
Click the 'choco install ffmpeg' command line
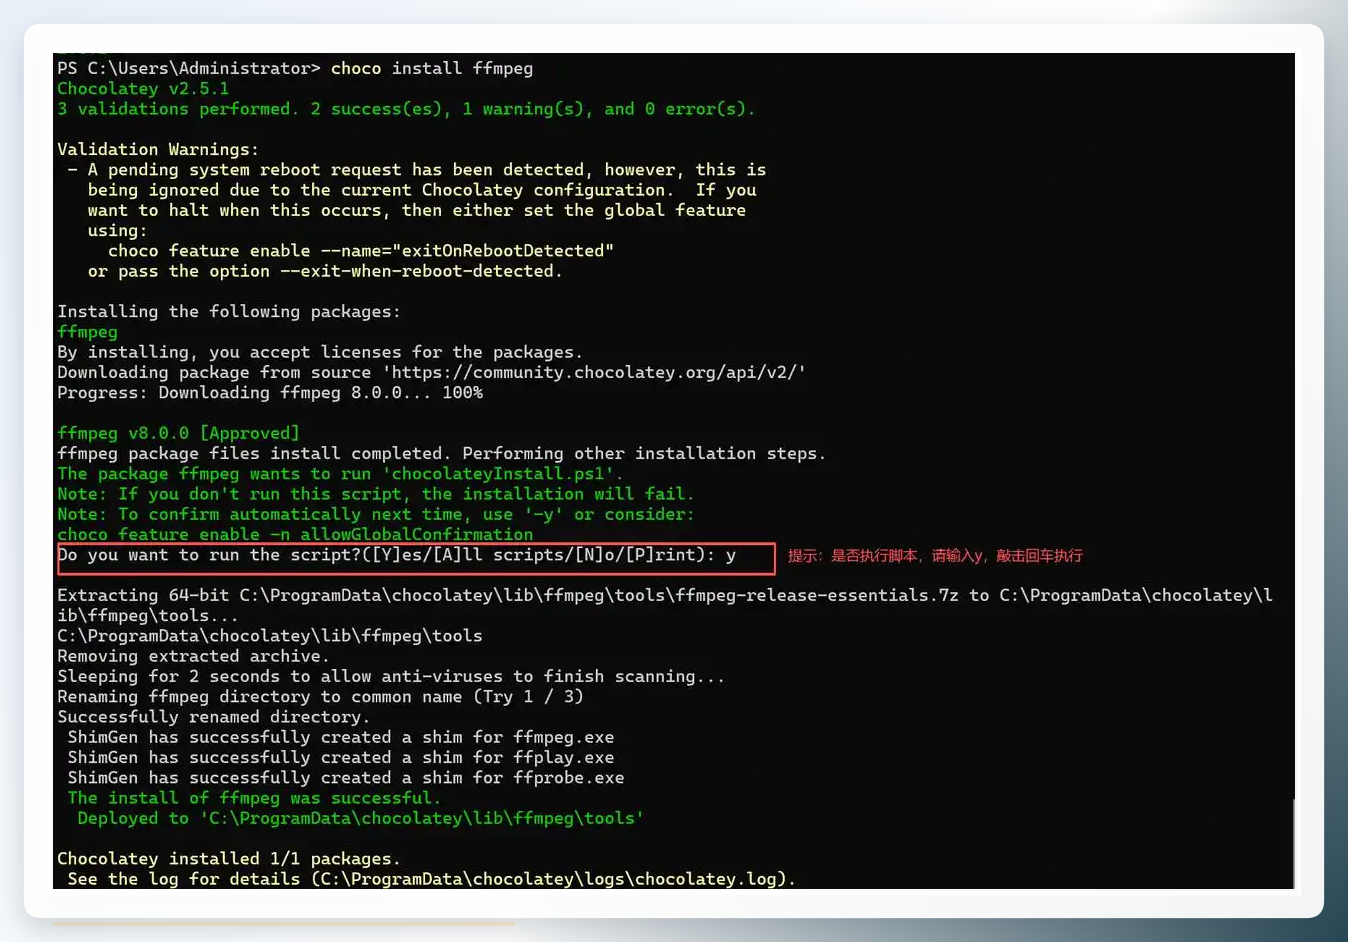(295, 69)
